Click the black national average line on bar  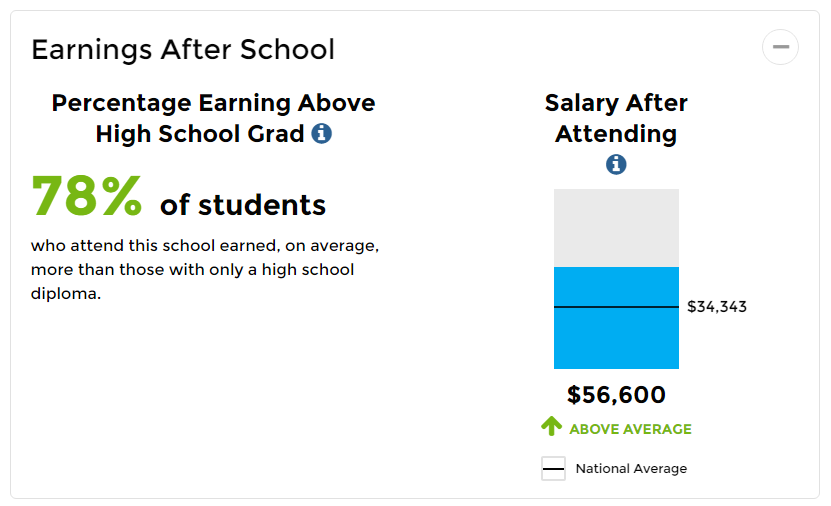[616, 307]
